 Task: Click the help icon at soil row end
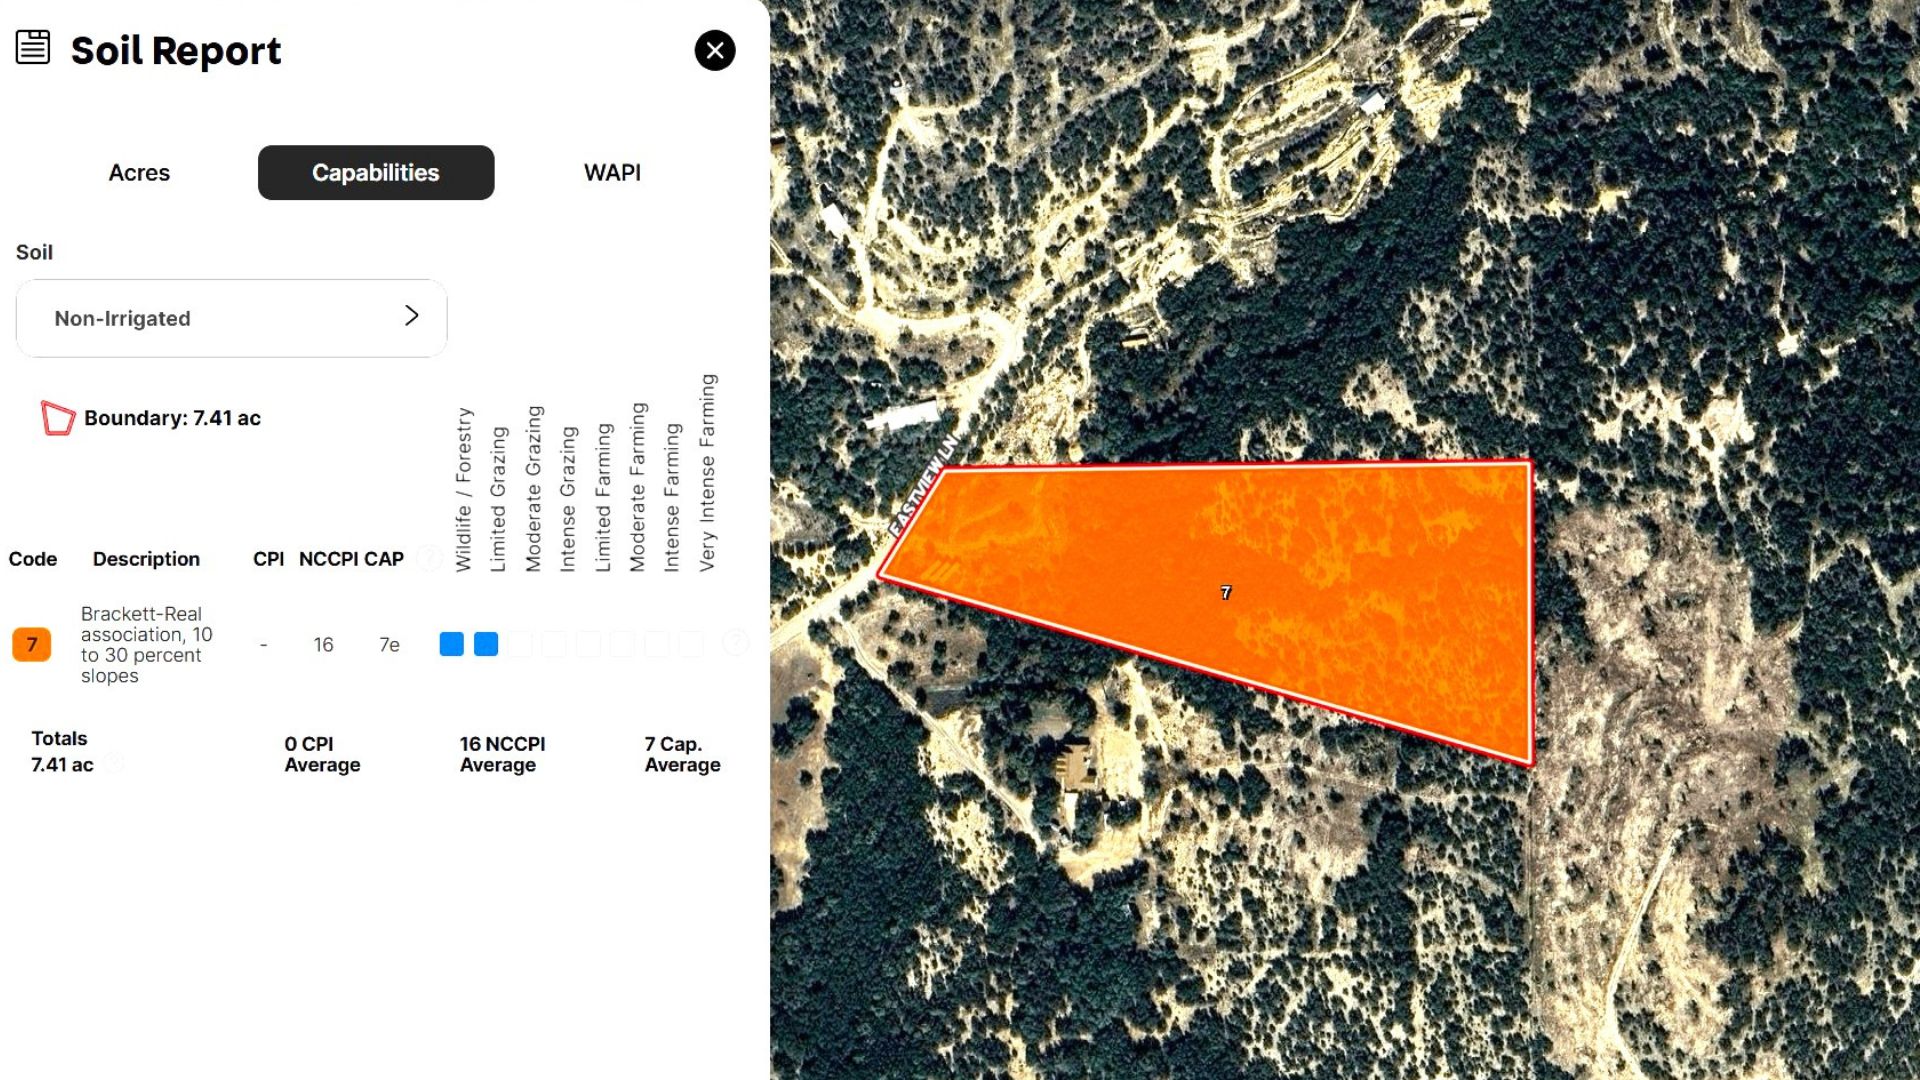(735, 643)
